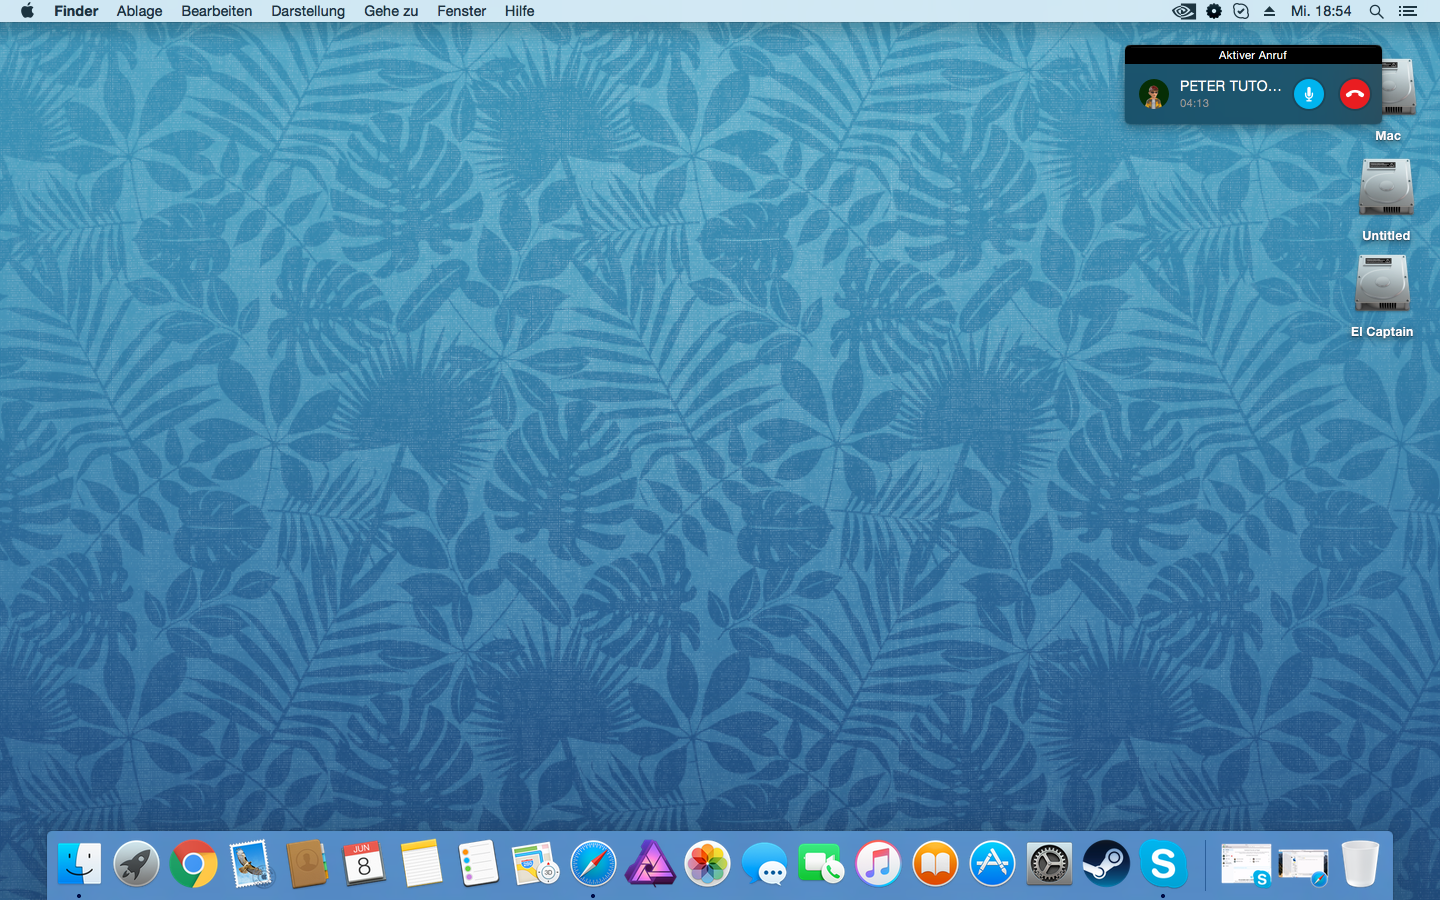Click the Aktiver Anruf title bar

[1253, 55]
